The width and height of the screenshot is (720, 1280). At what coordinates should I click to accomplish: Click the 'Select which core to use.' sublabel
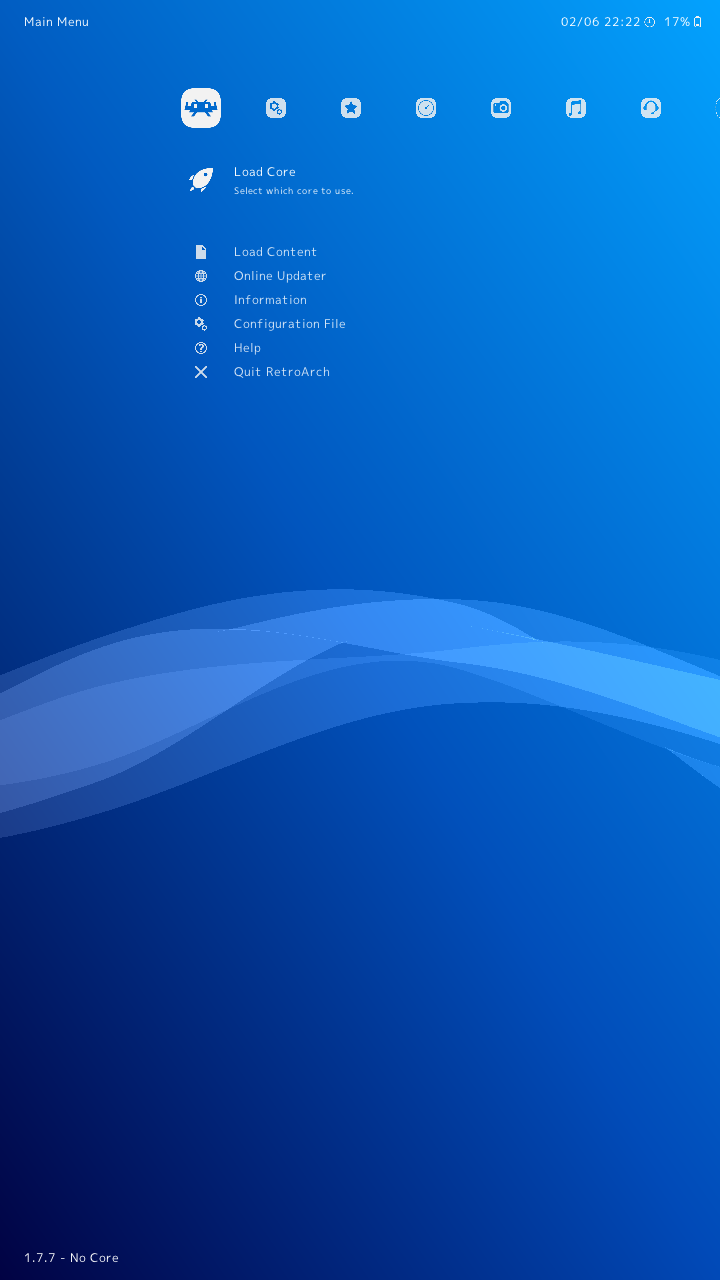(294, 191)
